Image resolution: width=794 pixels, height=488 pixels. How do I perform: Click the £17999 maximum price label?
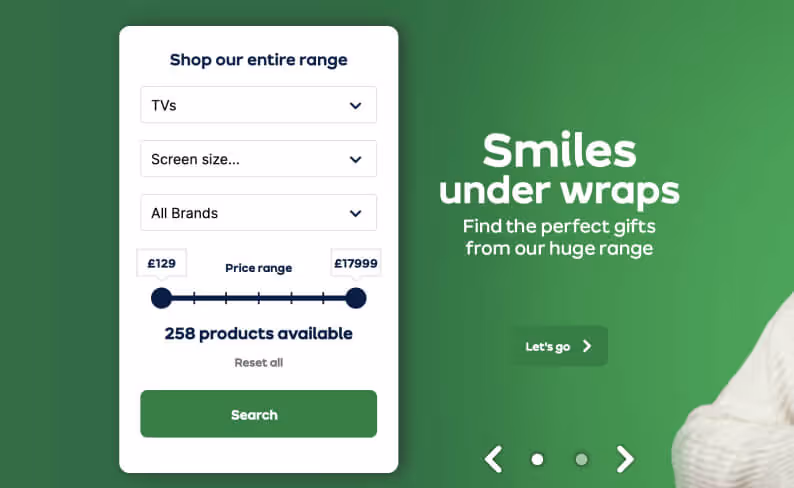pyautogui.click(x=356, y=263)
